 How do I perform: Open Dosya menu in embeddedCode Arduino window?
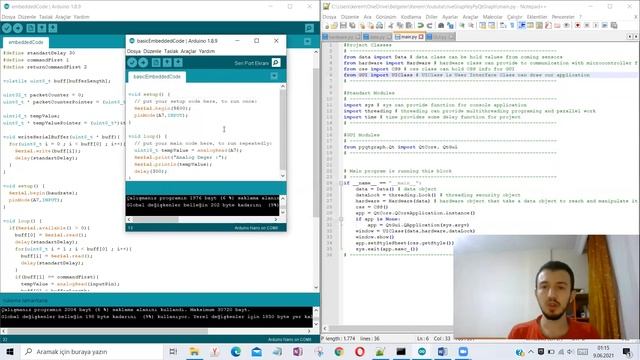pos(8,17)
